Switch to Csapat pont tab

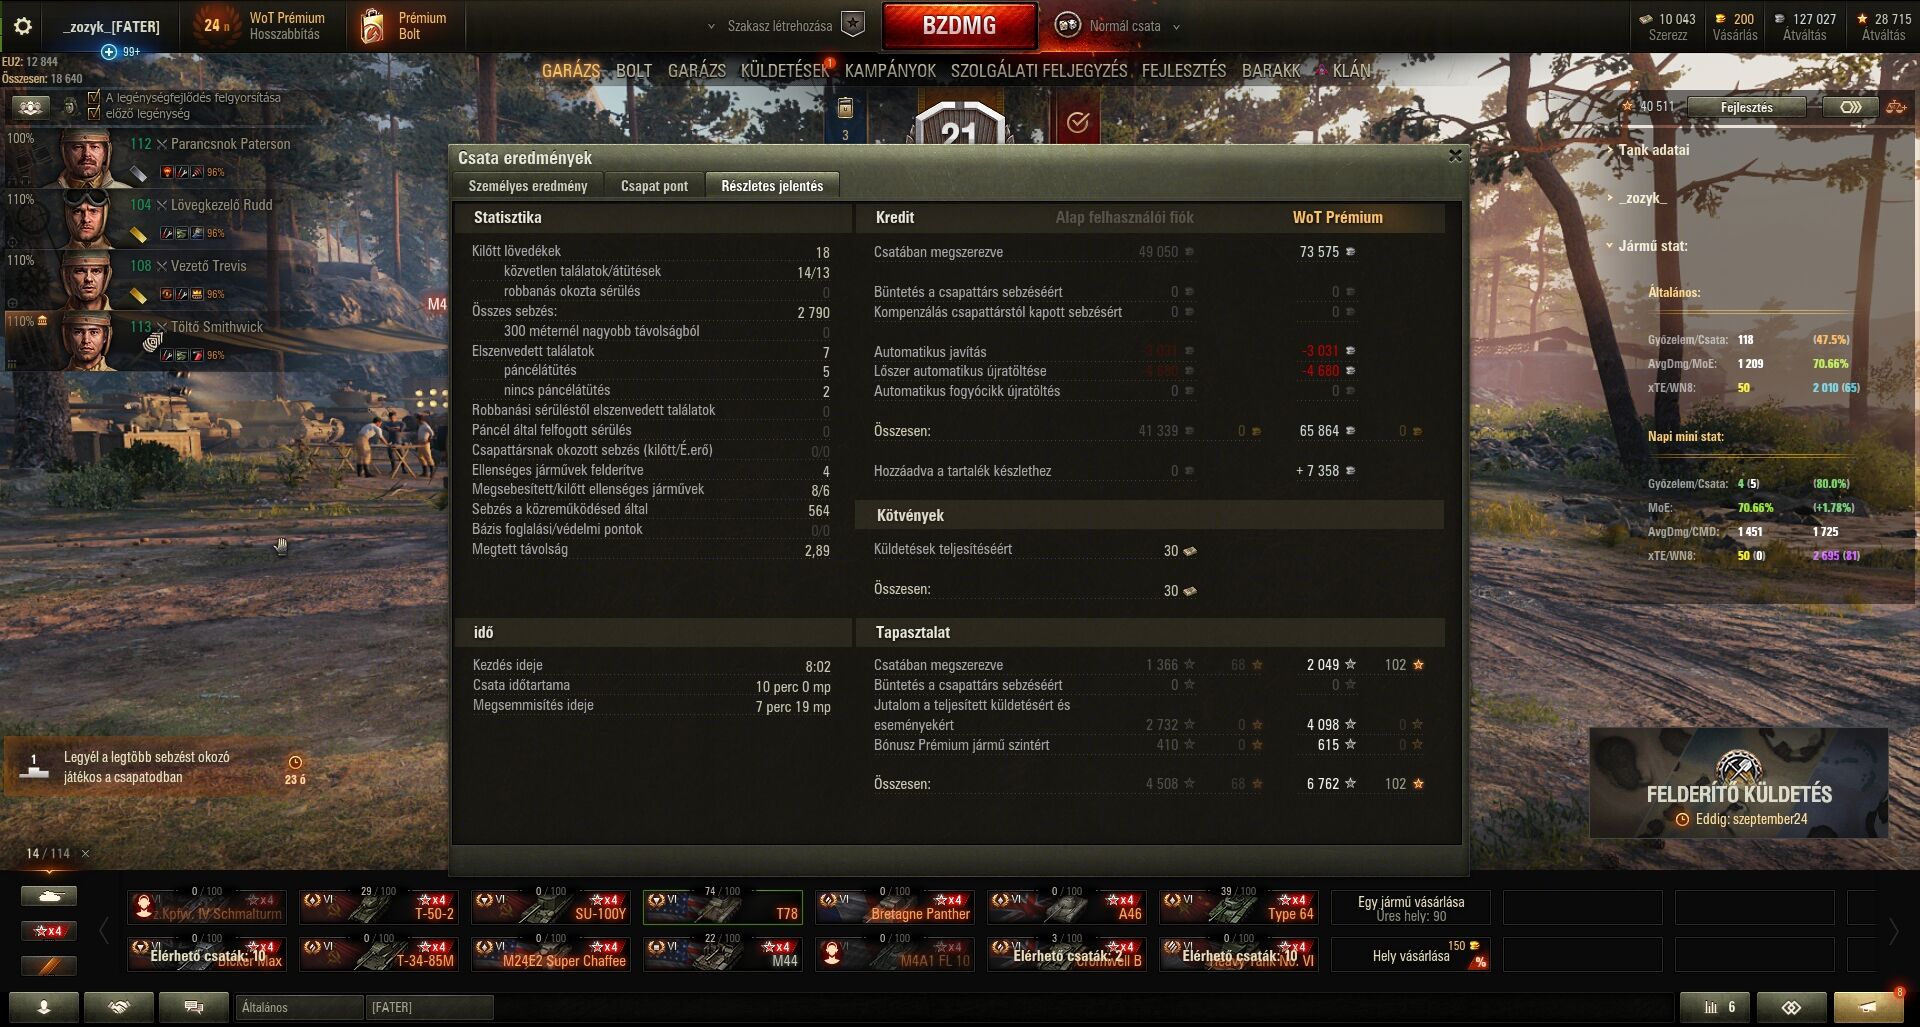coord(654,185)
